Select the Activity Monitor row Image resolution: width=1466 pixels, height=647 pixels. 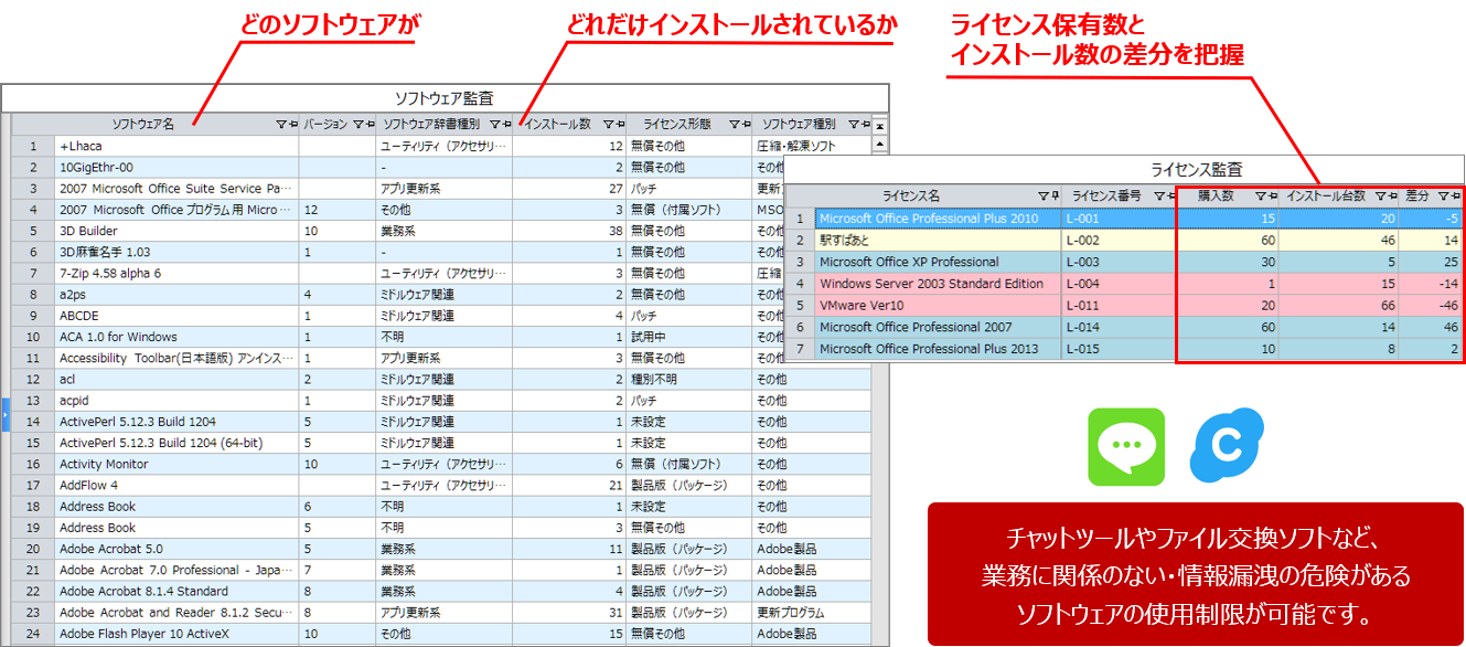pyautogui.click(x=441, y=464)
